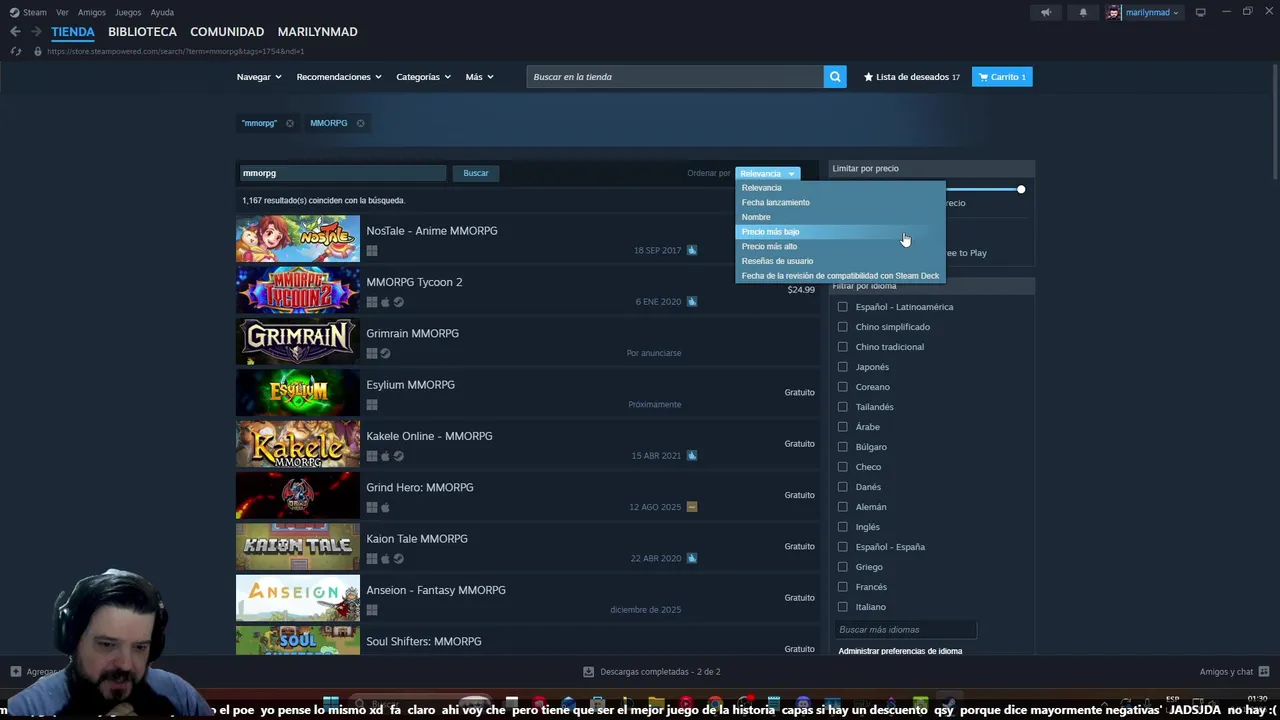
Task: Open the Ver menu
Action: [x=62, y=12]
